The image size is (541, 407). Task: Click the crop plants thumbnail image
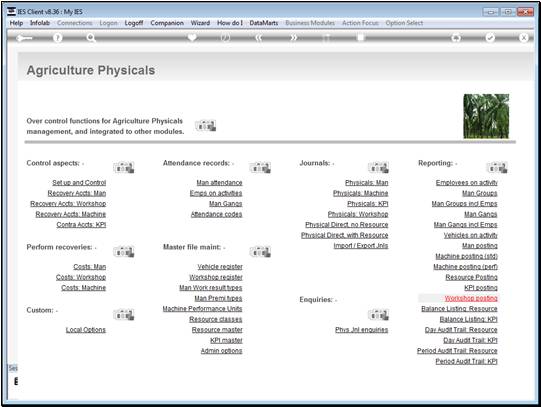[x=486, y=116]
